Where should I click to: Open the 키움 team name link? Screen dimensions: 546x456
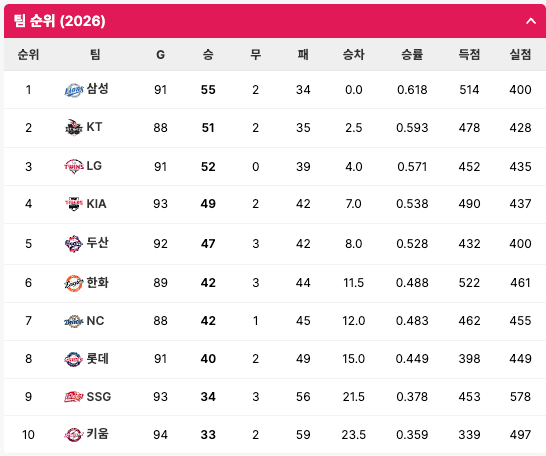coord(98,434)
